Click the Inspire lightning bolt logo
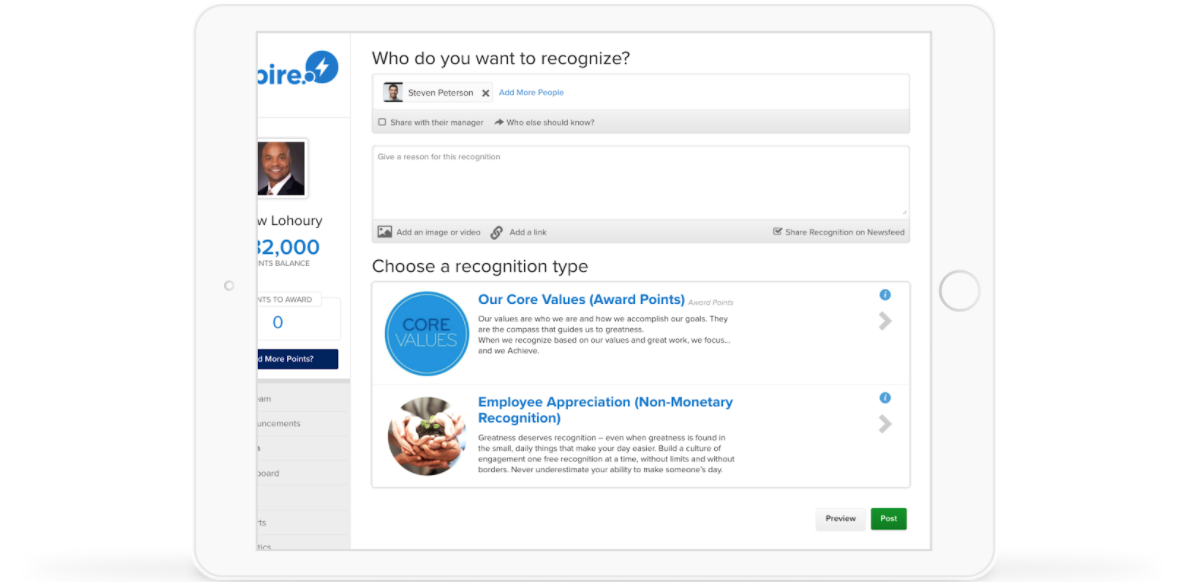This screenshot has width=1178, height=582. (323, 69)
